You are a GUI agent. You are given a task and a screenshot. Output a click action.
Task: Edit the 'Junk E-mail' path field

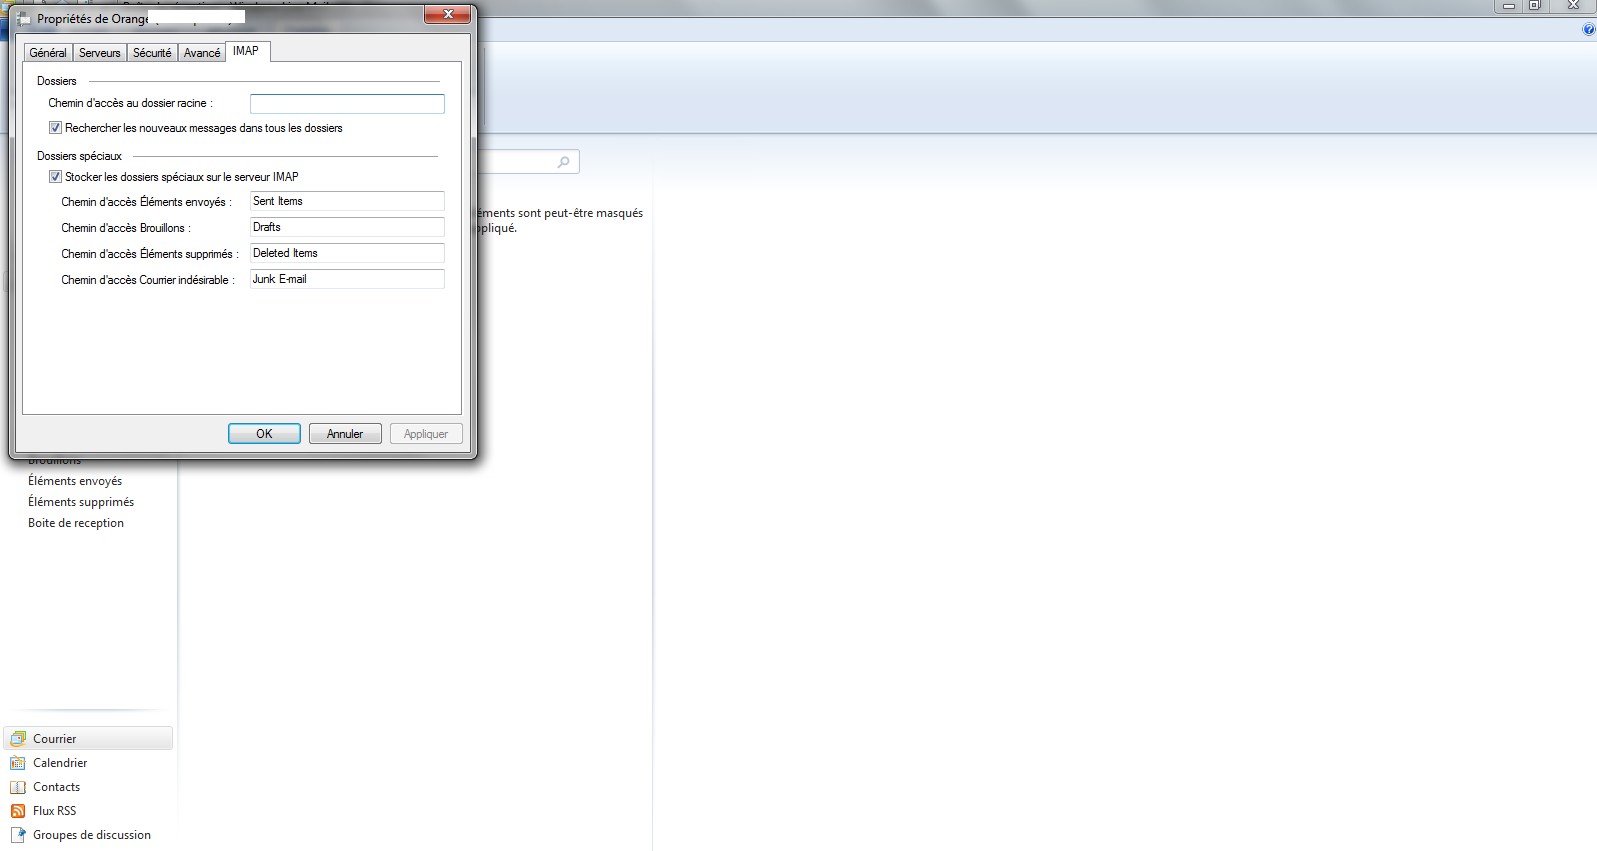[x=347, y=280]
